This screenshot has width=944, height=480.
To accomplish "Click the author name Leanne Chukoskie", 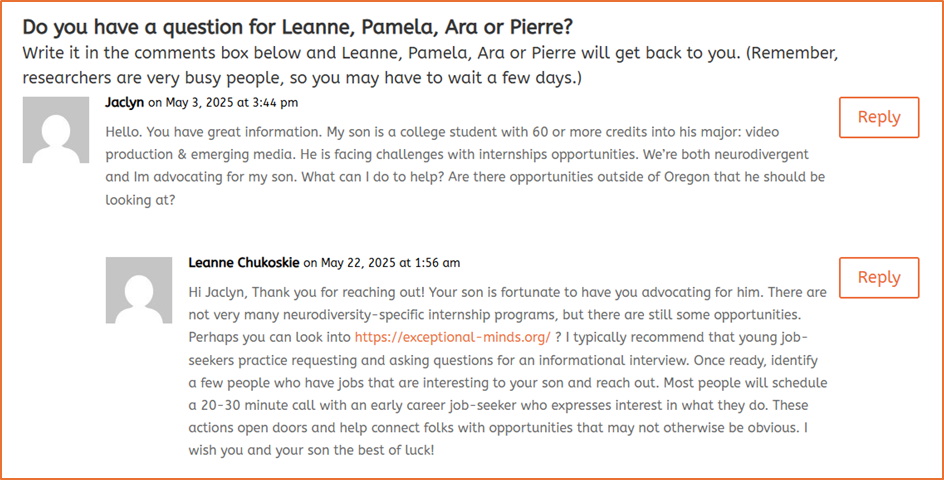I will [x=243, y=263].
